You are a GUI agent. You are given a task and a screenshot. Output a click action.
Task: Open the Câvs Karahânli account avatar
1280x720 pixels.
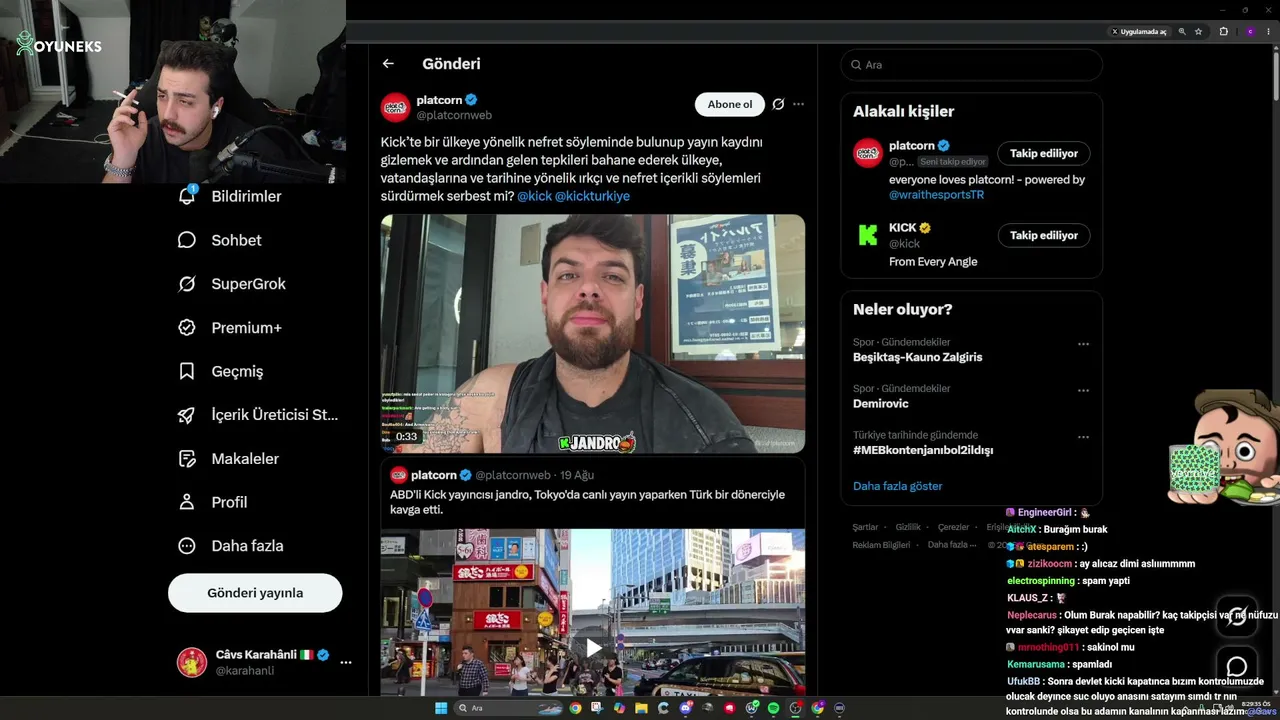pos(192,662)
